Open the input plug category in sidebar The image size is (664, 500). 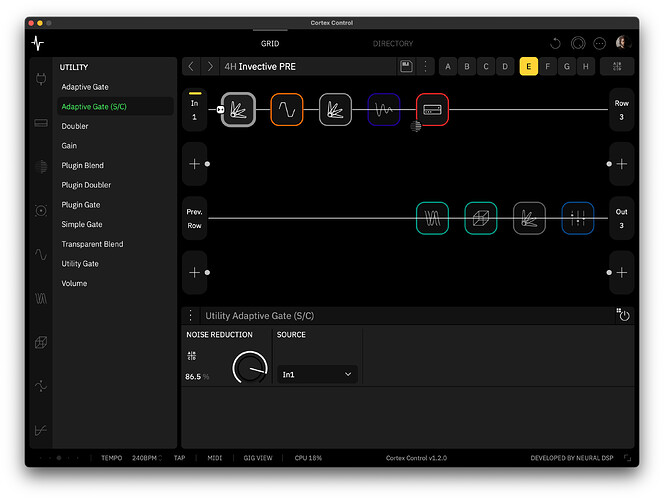pyautogui.click(x=41, y=79)
